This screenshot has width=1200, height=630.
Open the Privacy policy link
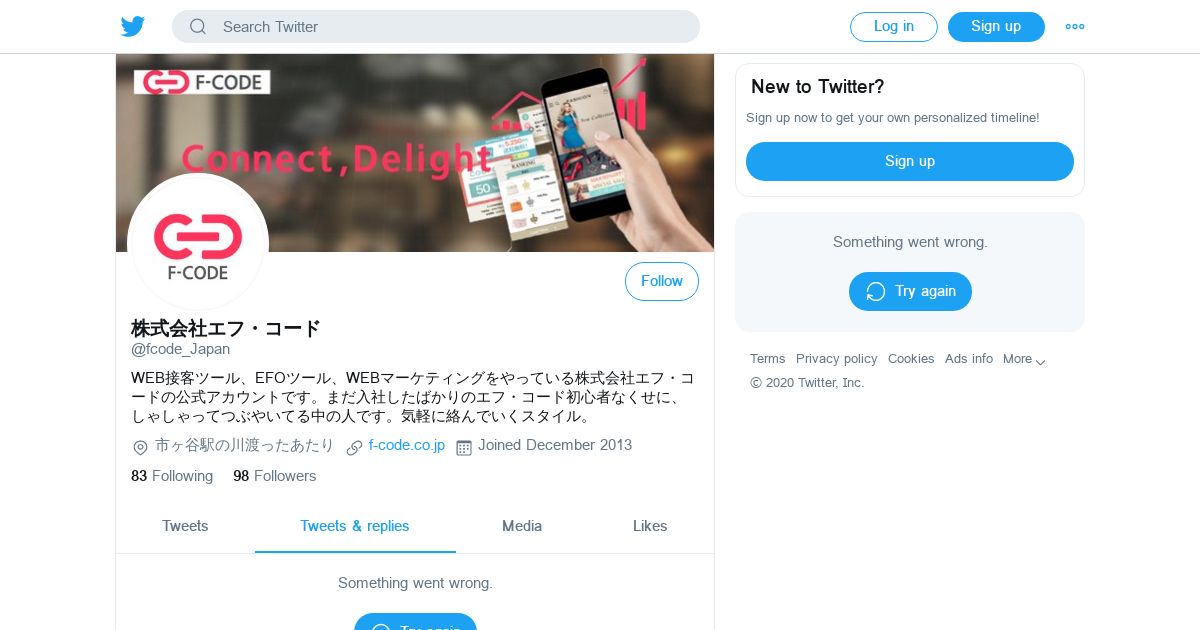pyautogui.click(x=836, y=359)
